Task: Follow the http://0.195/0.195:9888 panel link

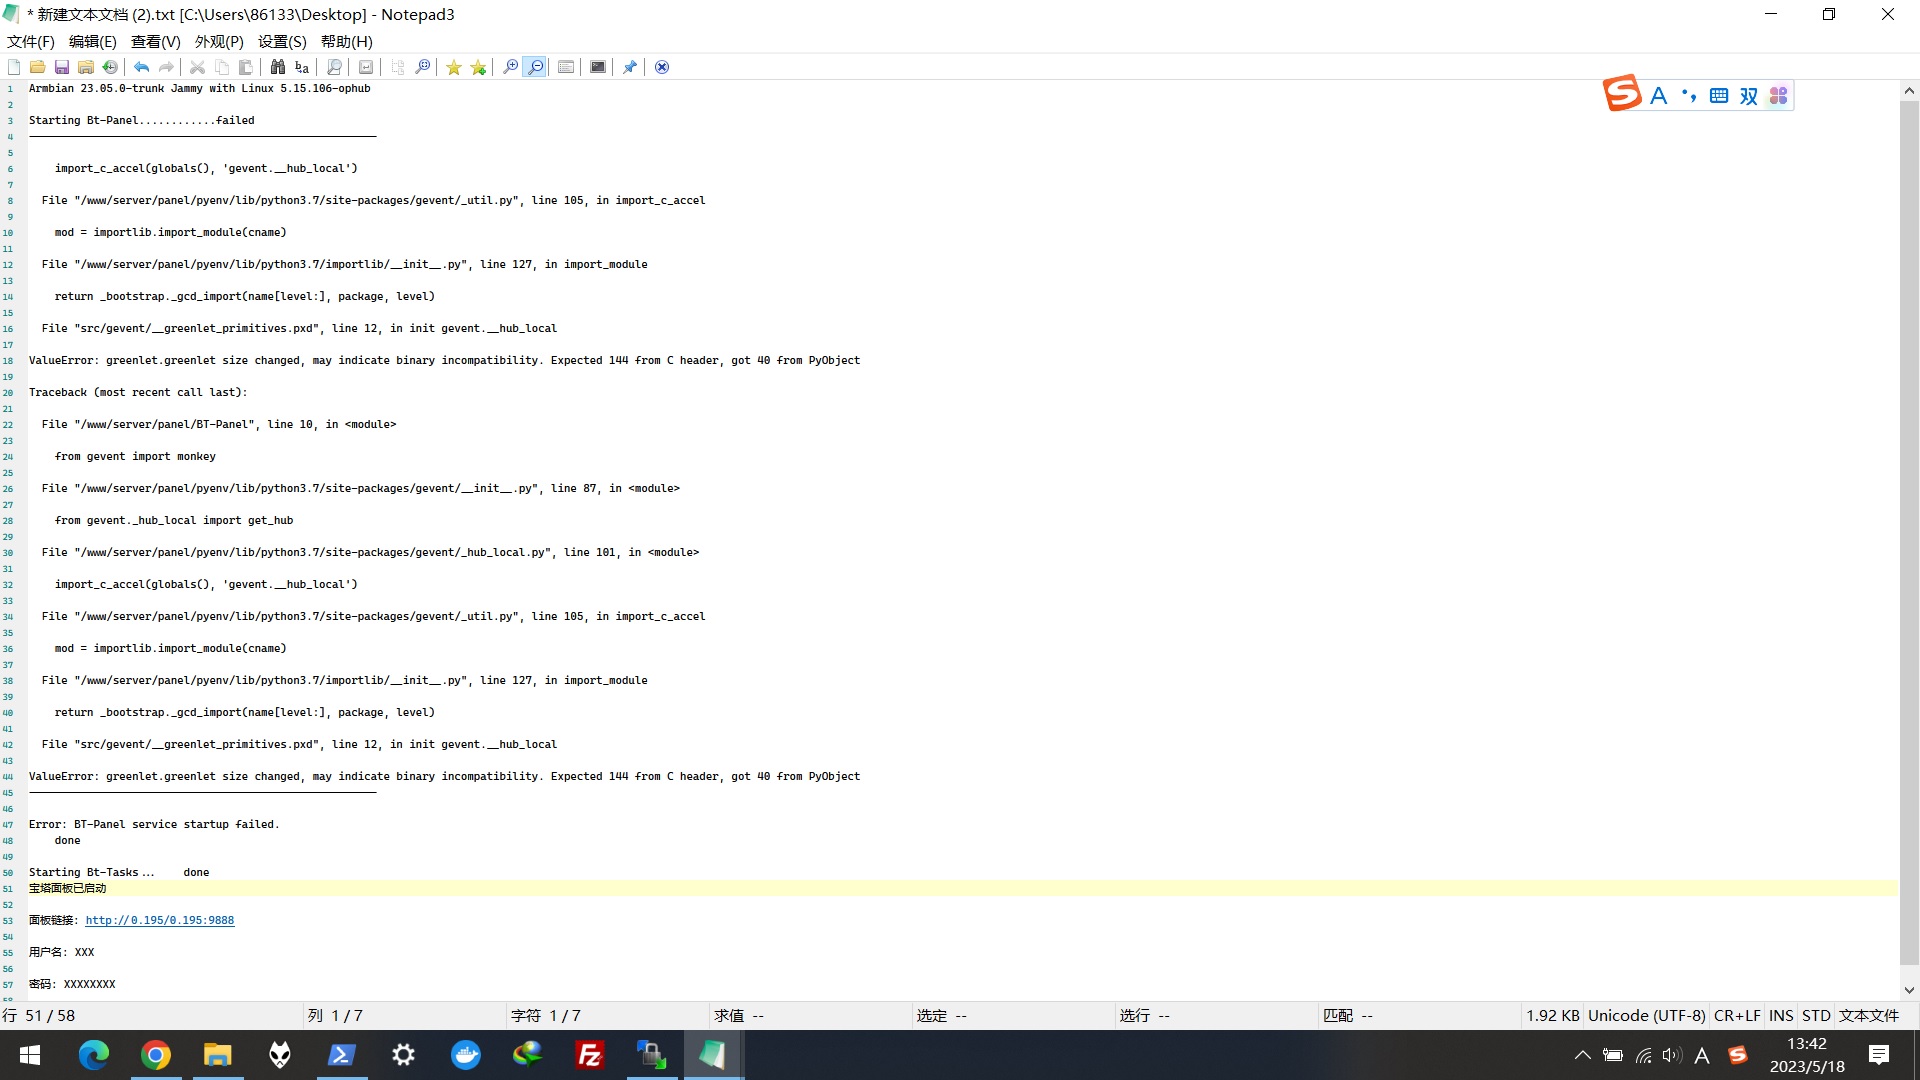Action: 160,920
